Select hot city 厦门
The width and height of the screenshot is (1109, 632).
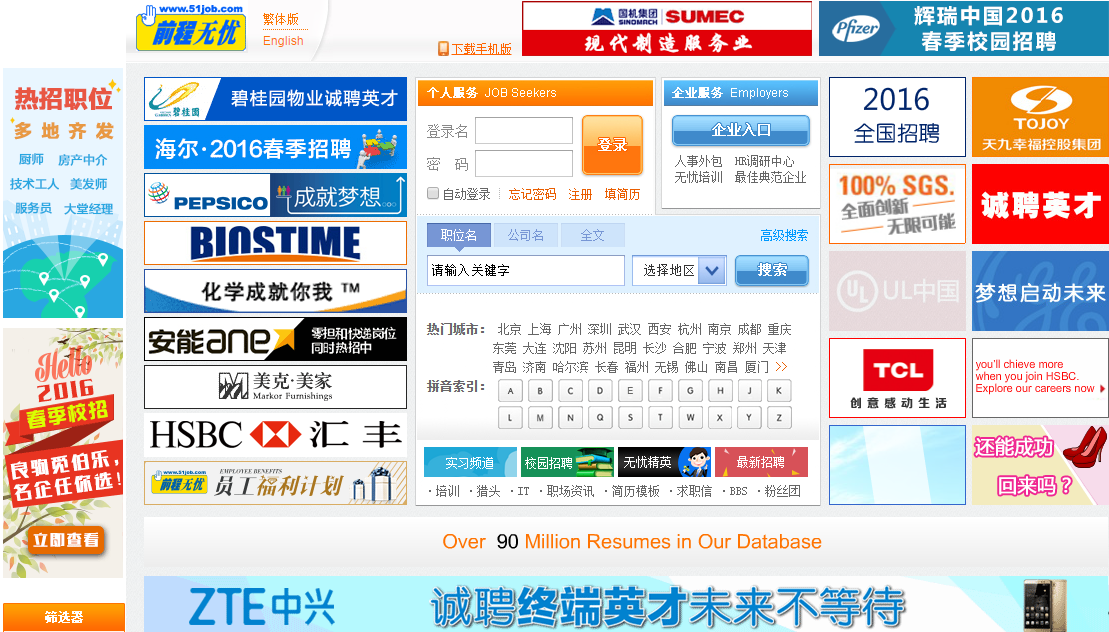(x=756, y=367)
